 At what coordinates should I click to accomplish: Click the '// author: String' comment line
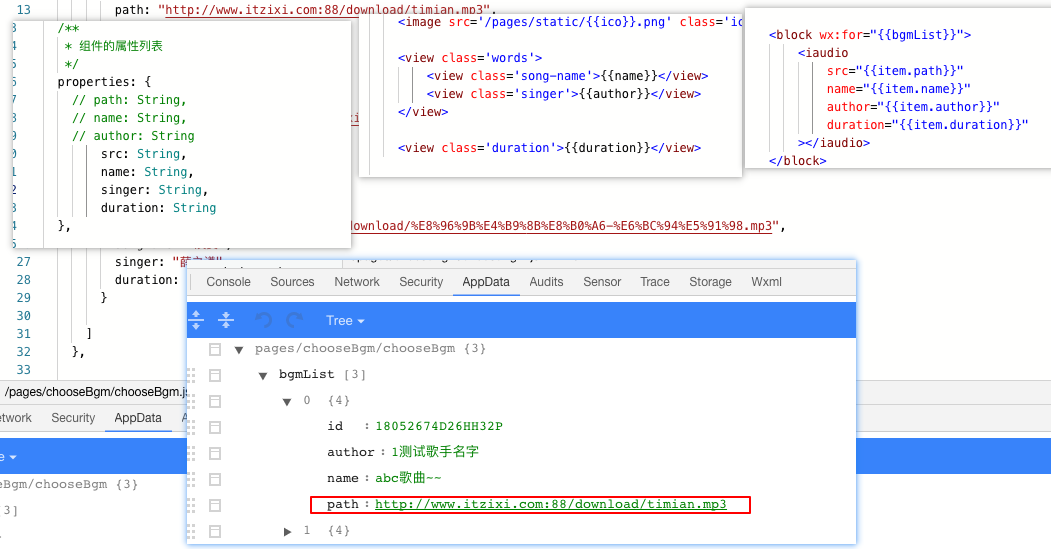pos(133,136)
